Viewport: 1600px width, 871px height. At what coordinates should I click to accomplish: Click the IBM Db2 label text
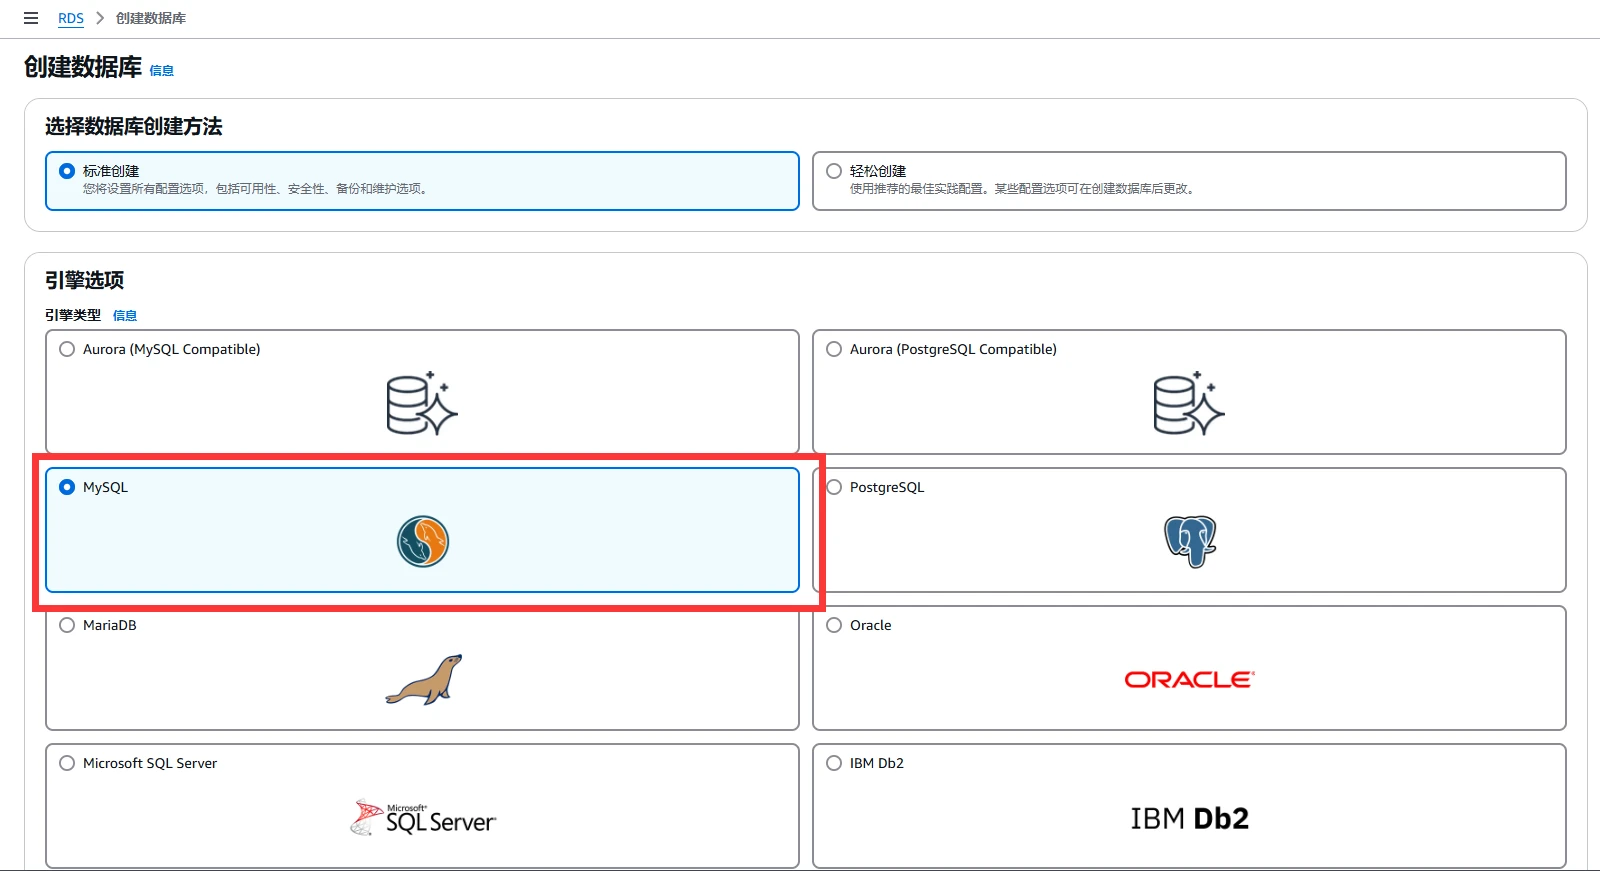877,763
